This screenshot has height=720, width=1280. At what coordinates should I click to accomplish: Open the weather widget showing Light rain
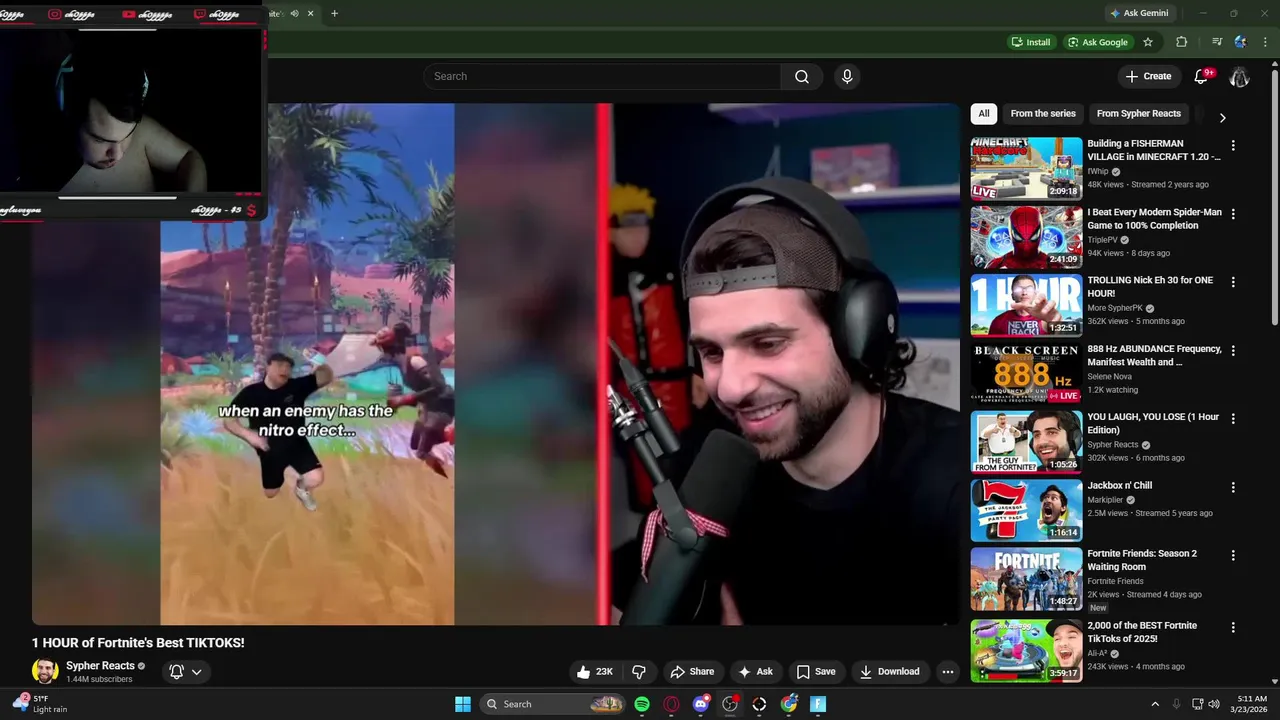(38, 704)
